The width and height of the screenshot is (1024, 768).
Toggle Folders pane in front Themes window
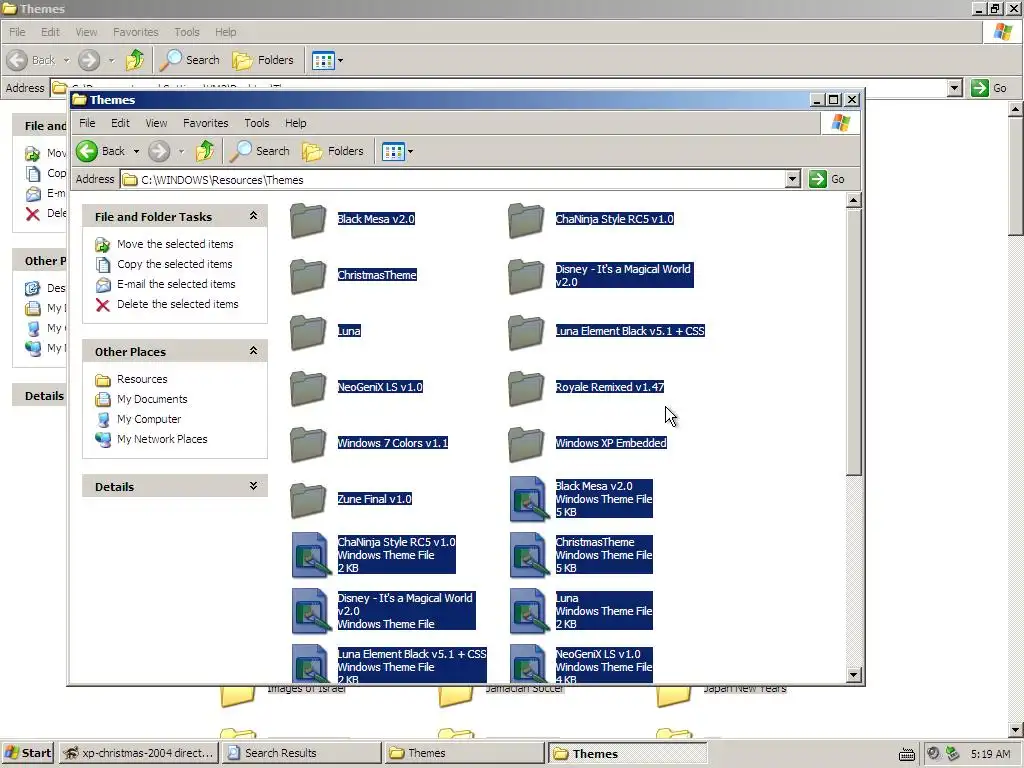(x=333, y=151)
